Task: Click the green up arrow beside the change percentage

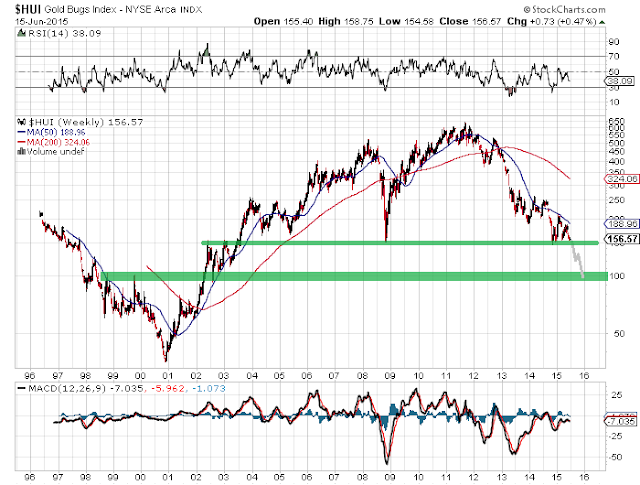Action: (602, 22)
